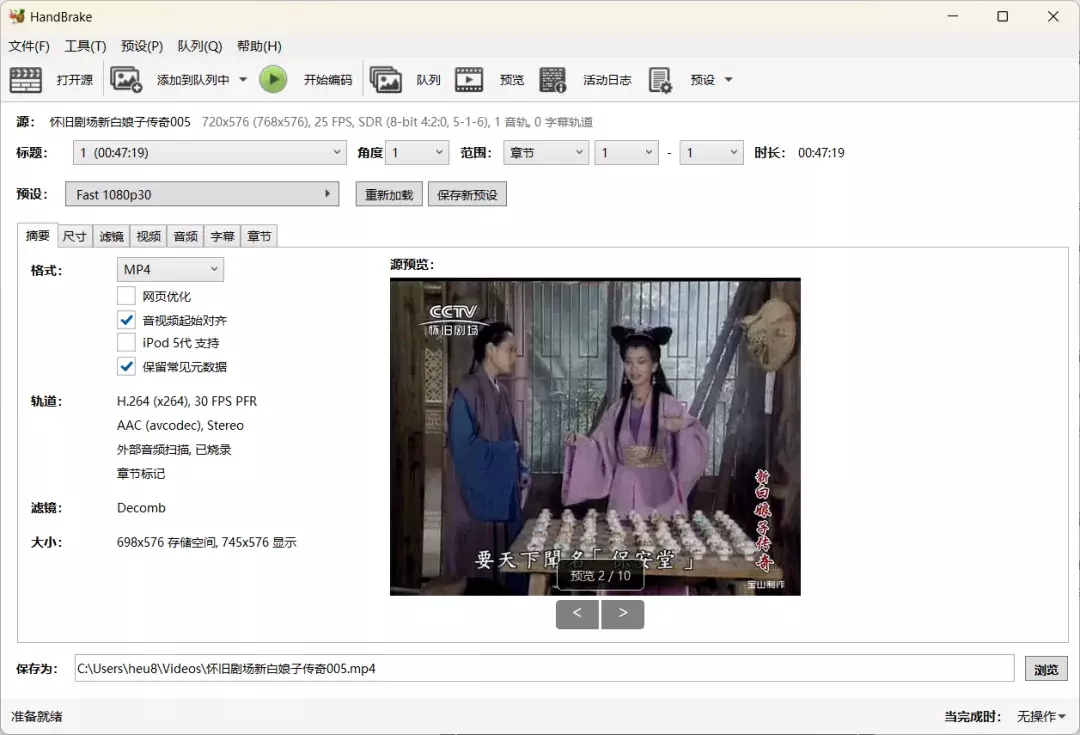Screen dimensions: 1080x735
Task: Click the 保存为 file path field
Action: tap(544, 669)
